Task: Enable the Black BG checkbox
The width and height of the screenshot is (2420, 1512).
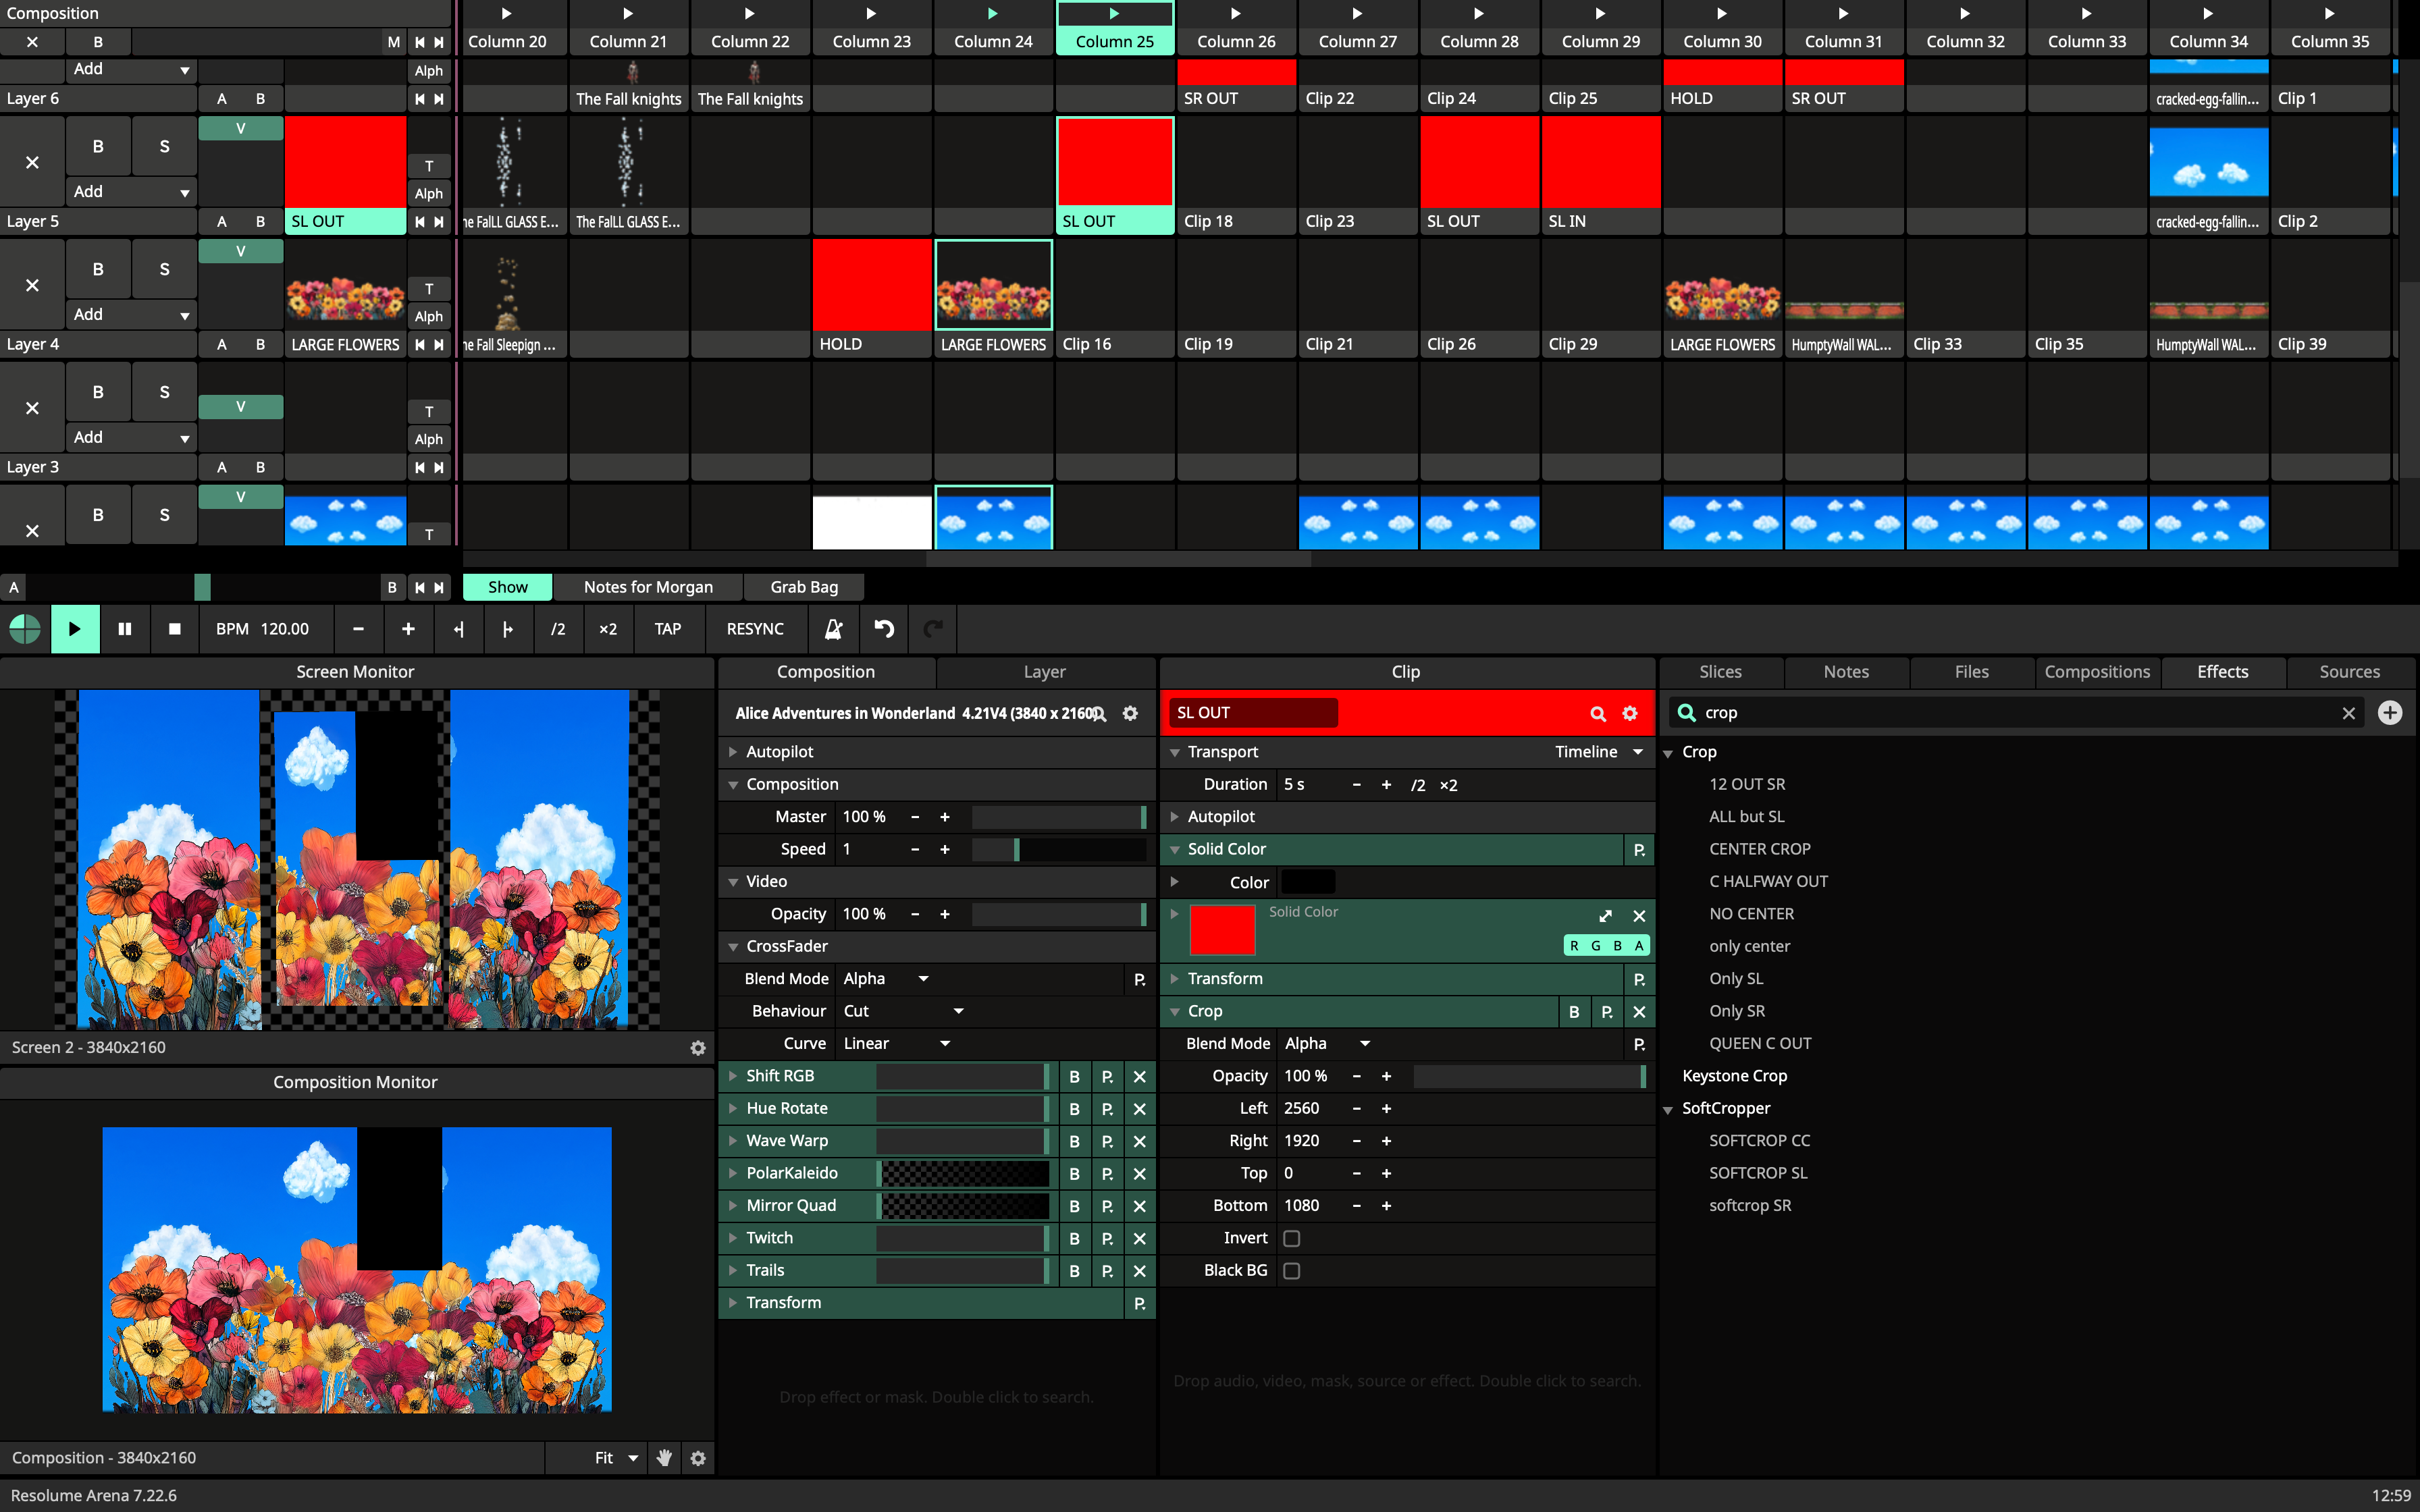Action: coord(1292,1271)
